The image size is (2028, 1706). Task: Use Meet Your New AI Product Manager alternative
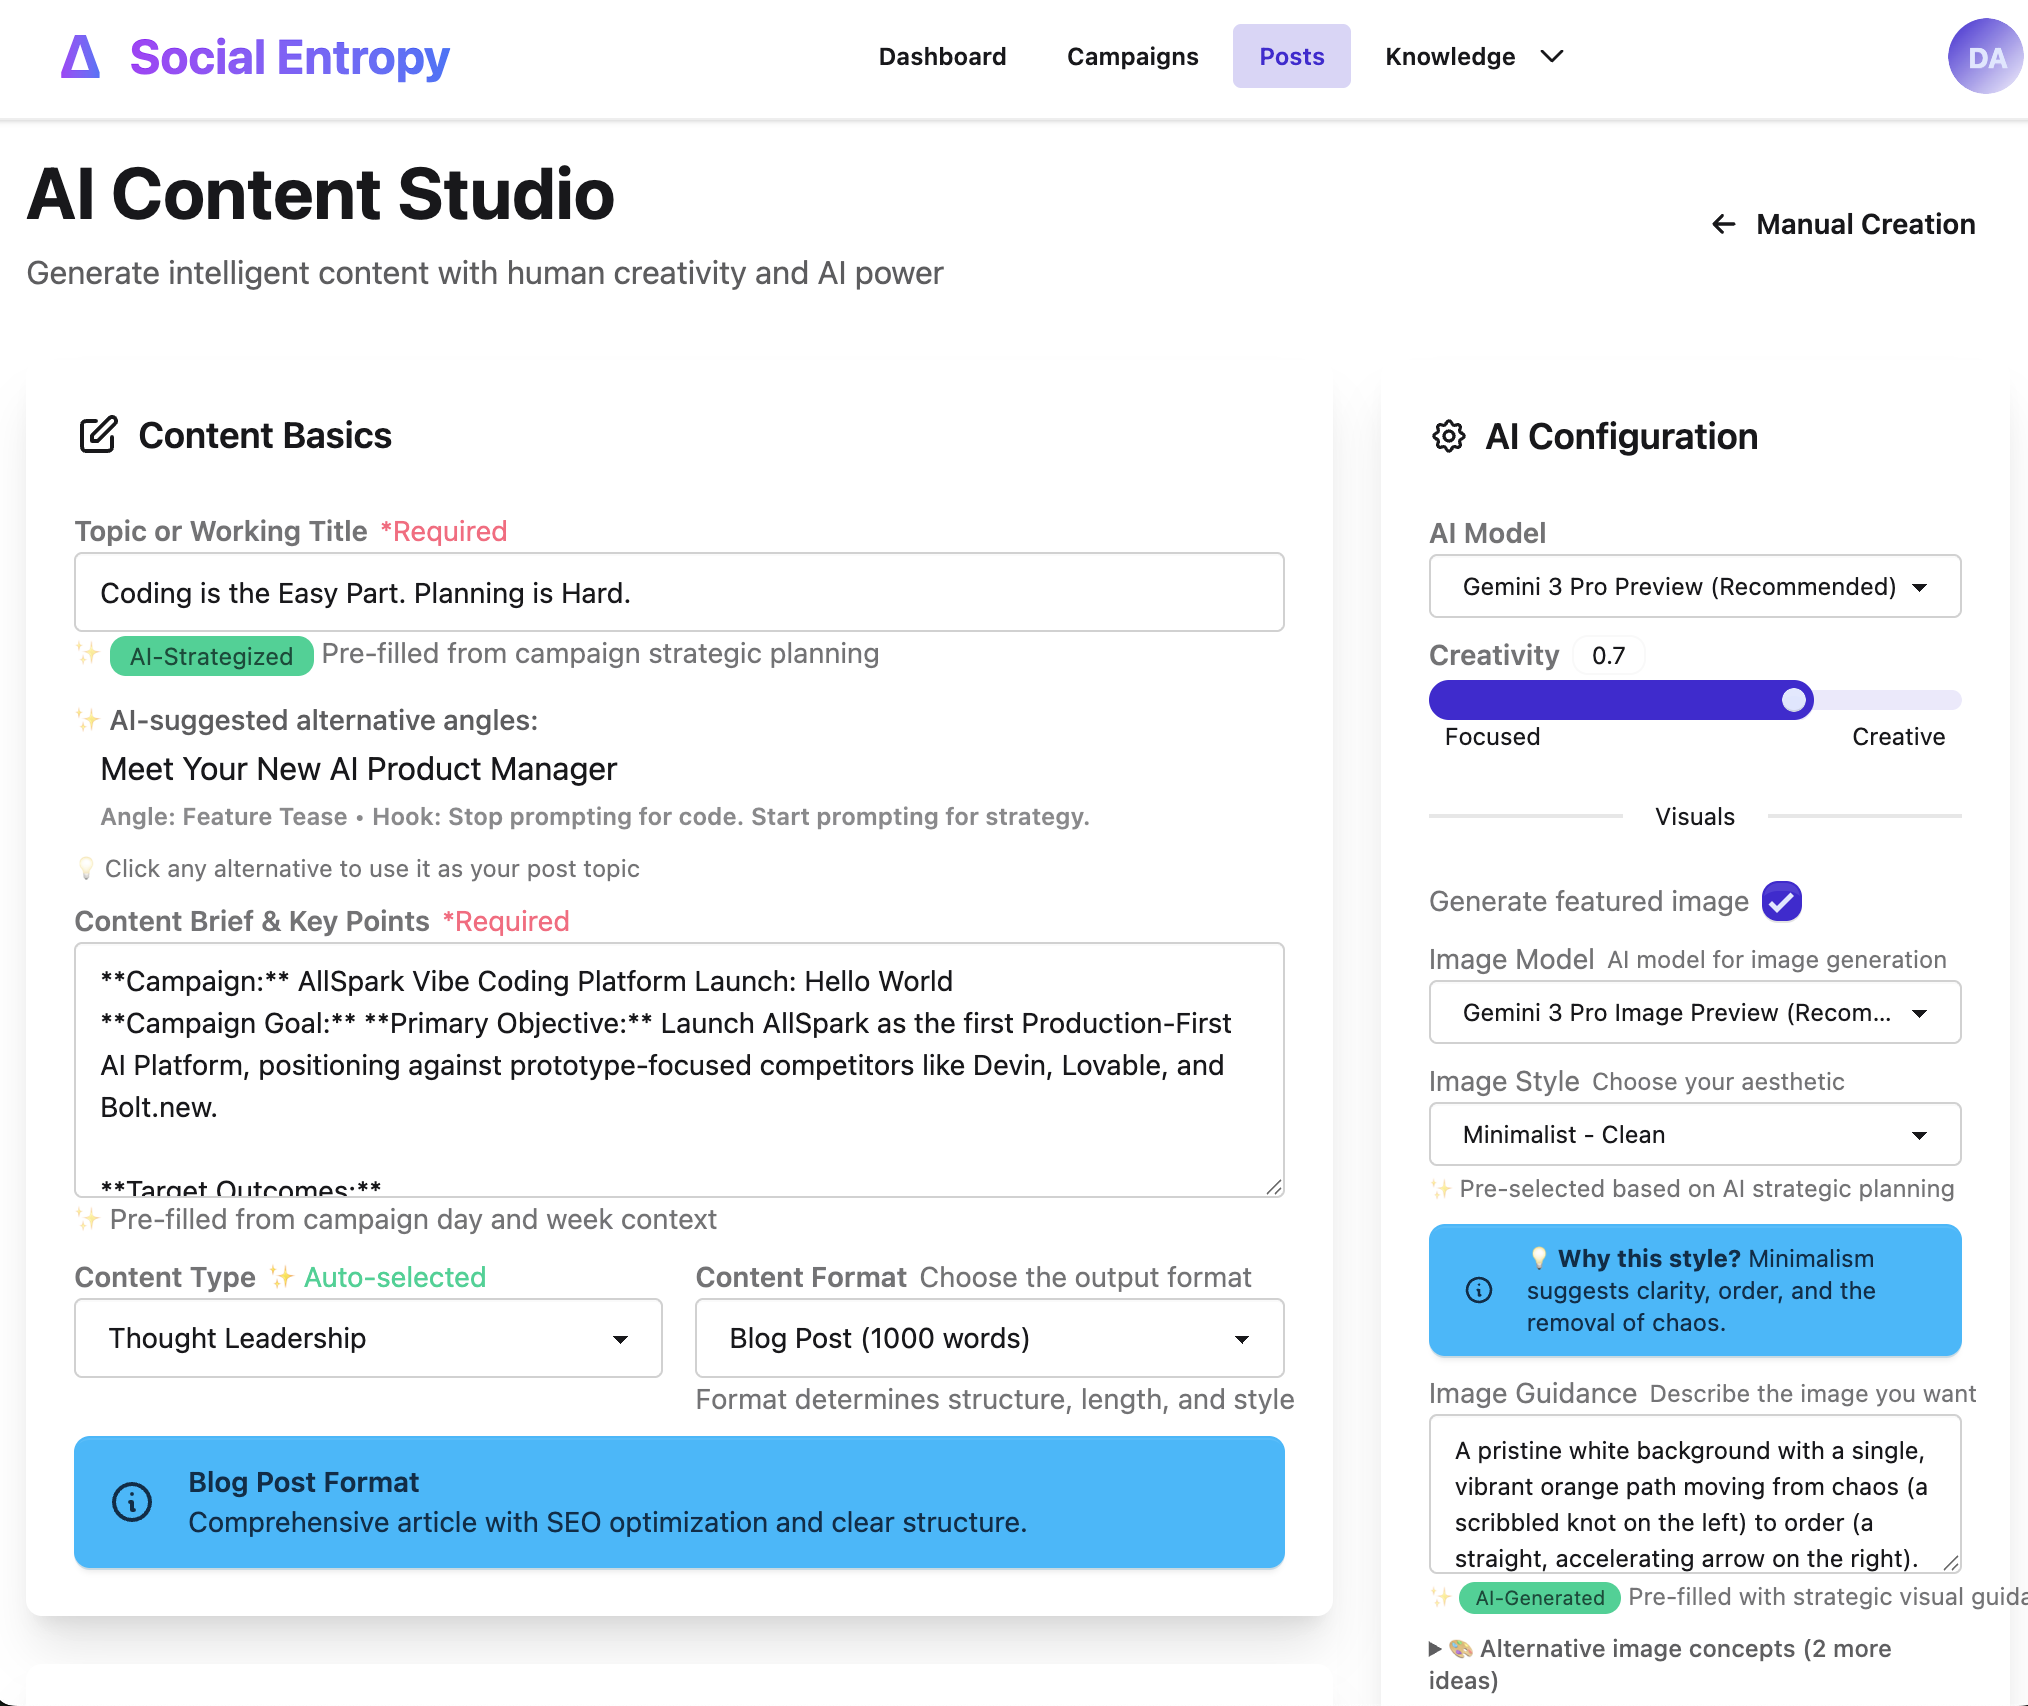coord(358,769)
